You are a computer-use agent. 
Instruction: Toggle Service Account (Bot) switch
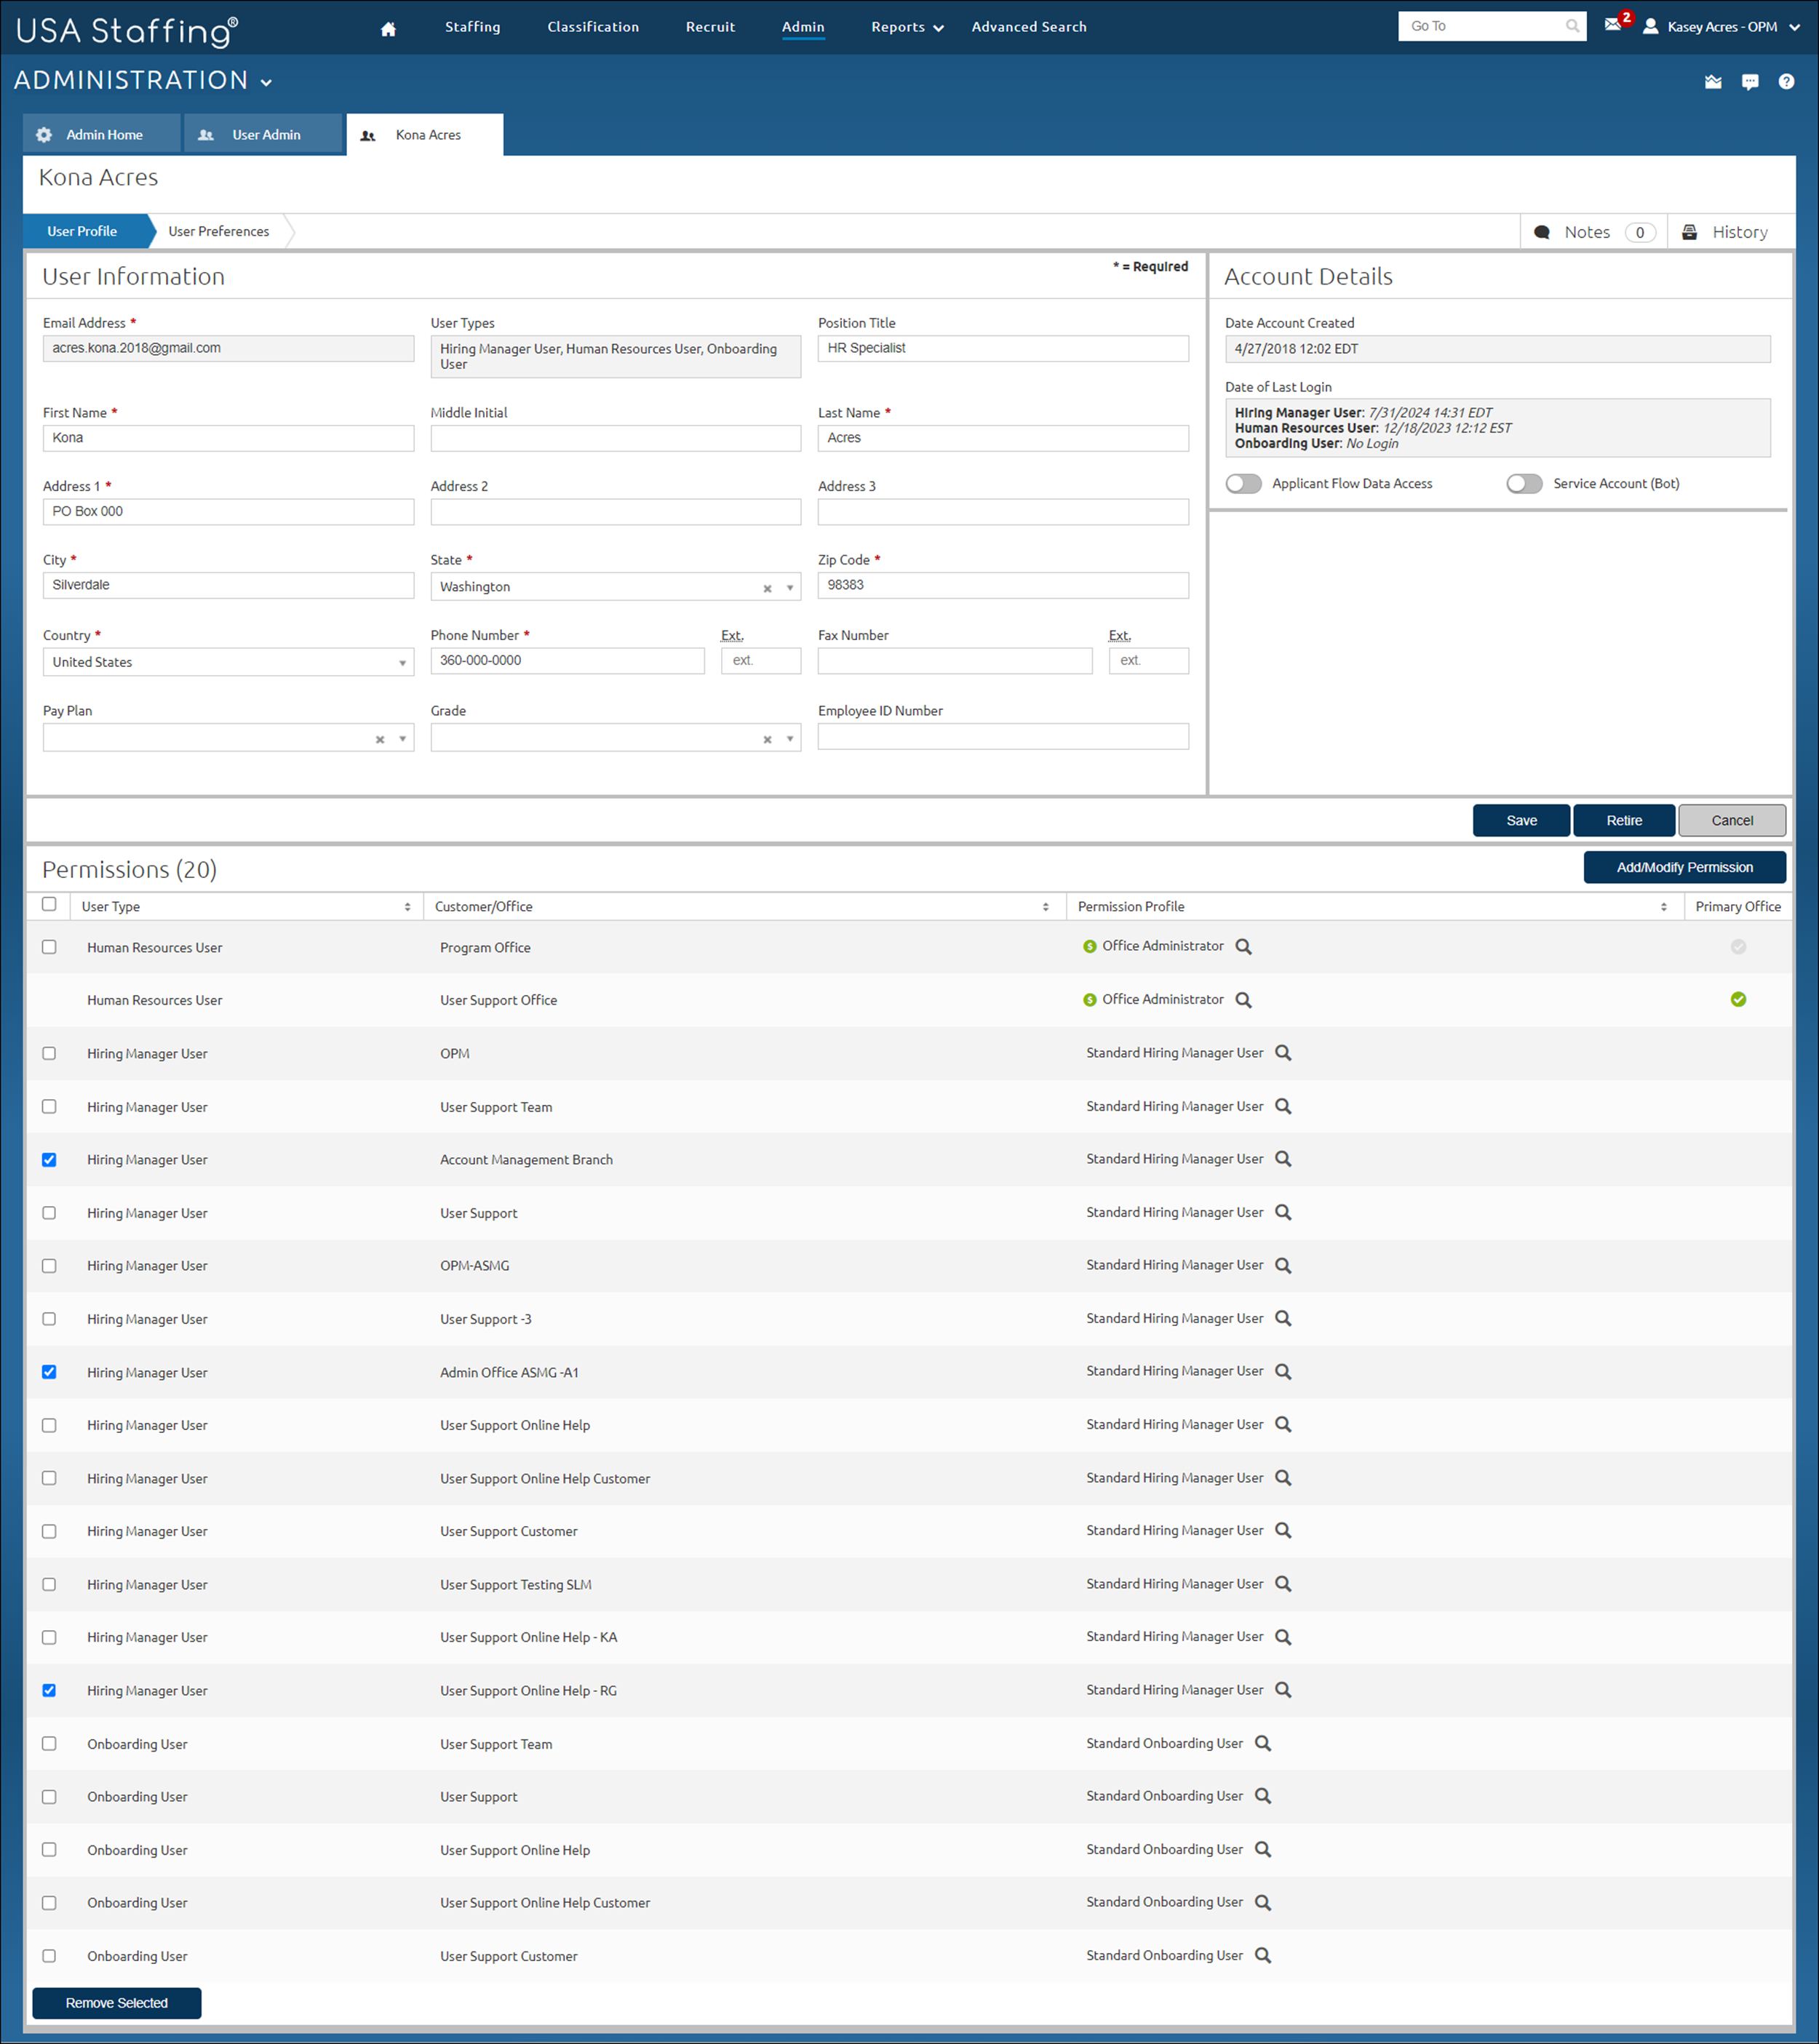click(x=1524, y=483)
